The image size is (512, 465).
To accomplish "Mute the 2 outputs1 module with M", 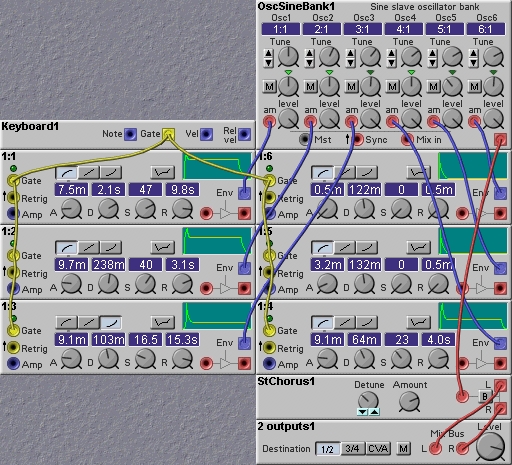I will click(403, 449).
